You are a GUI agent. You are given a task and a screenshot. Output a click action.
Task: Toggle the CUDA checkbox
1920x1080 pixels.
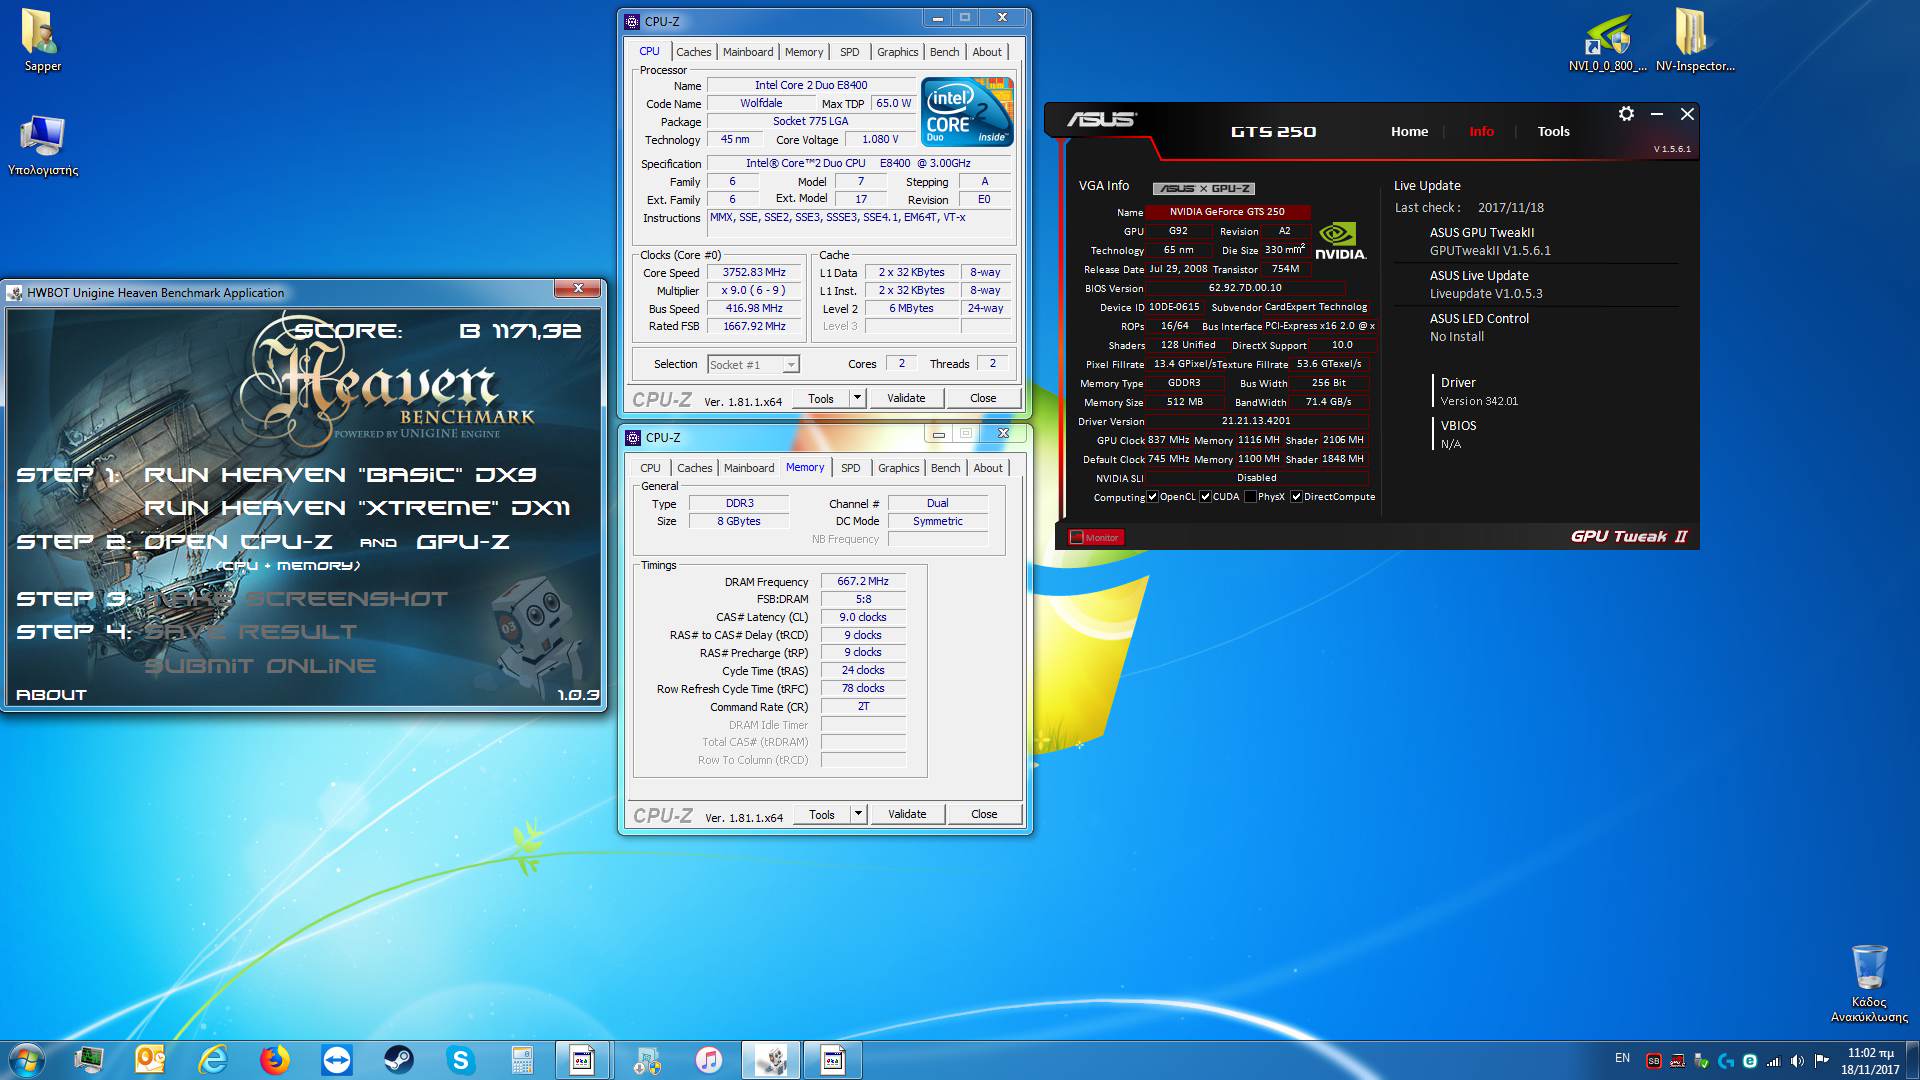(1206, 497)
